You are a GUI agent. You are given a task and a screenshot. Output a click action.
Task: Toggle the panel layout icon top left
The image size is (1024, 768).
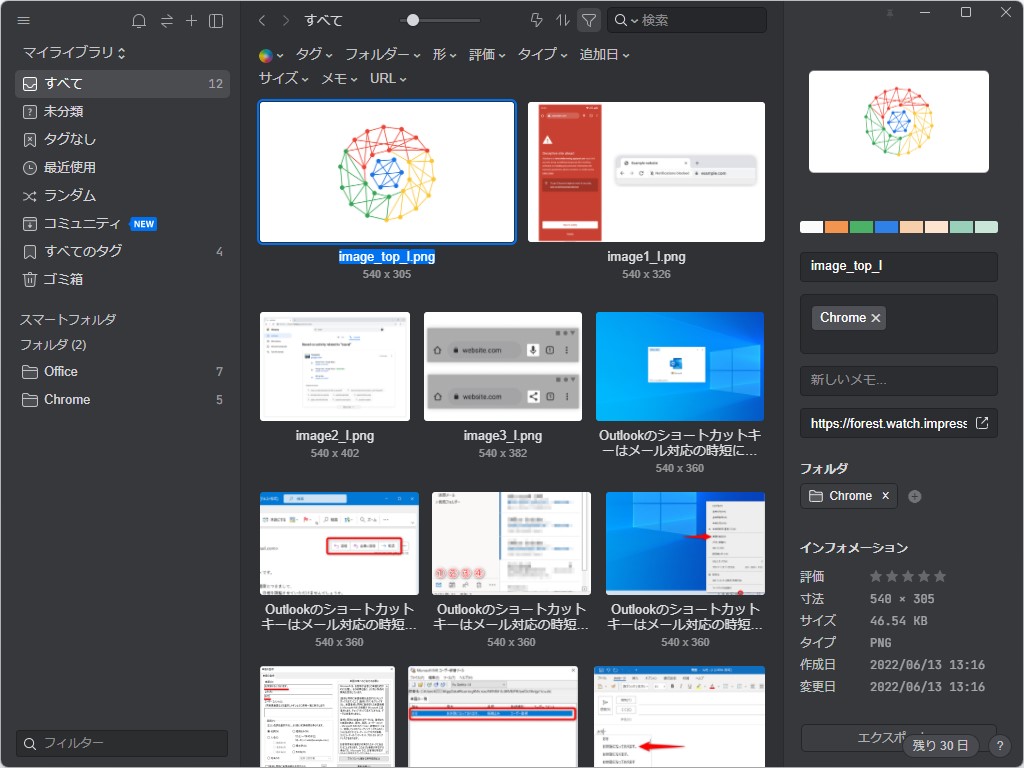click(217, 20)
